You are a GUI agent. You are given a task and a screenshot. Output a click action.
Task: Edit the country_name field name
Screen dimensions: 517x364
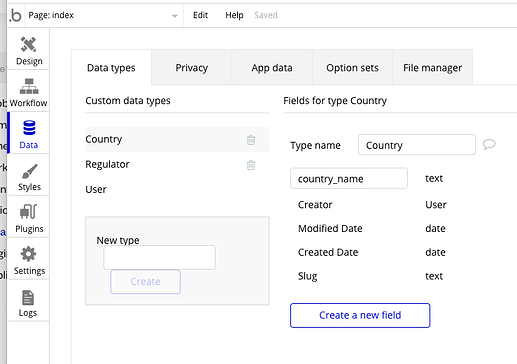[x=349, y=179]
